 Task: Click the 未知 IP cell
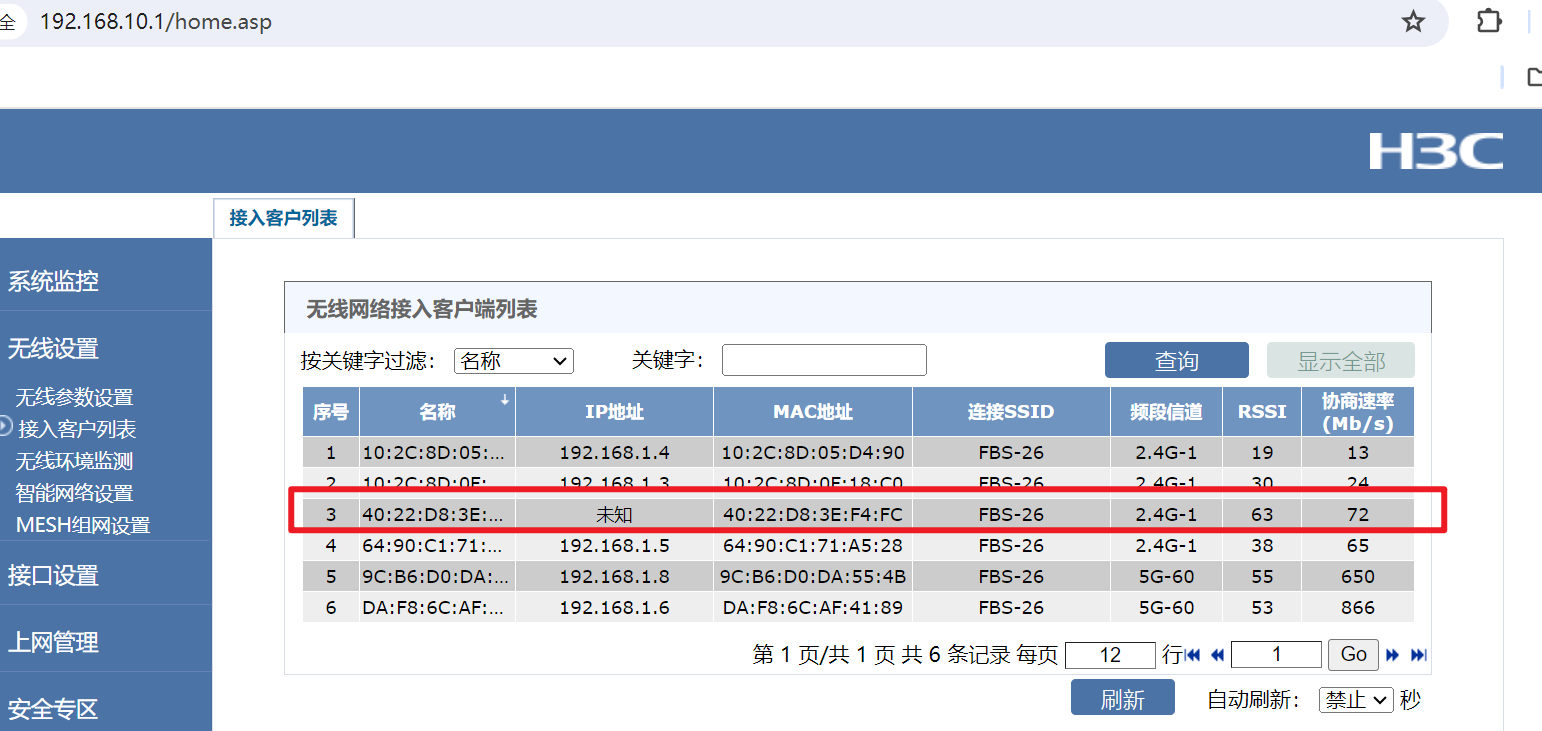614,515
